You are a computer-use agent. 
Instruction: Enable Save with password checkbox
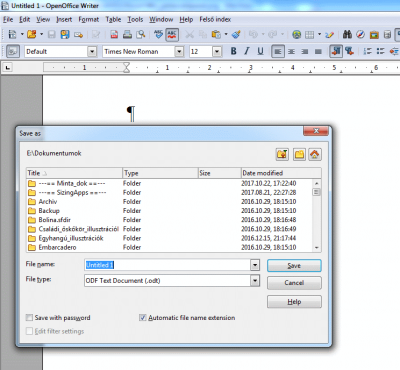(29, 317)
